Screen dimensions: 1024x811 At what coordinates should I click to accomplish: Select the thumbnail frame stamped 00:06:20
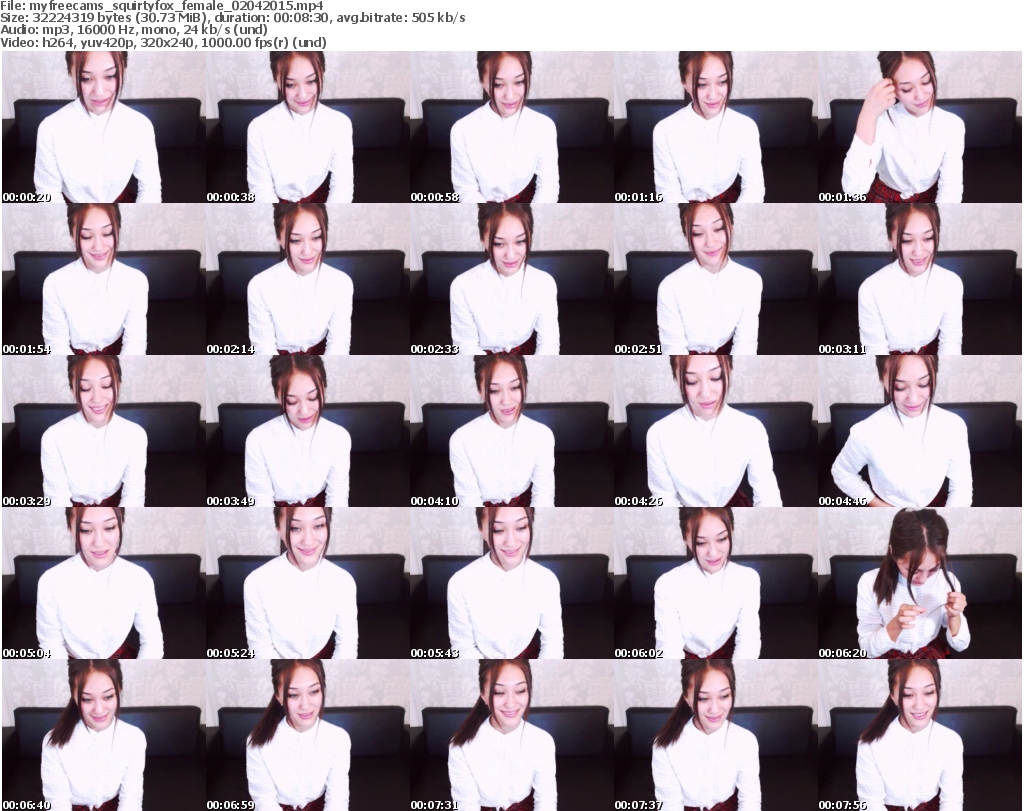920,583
